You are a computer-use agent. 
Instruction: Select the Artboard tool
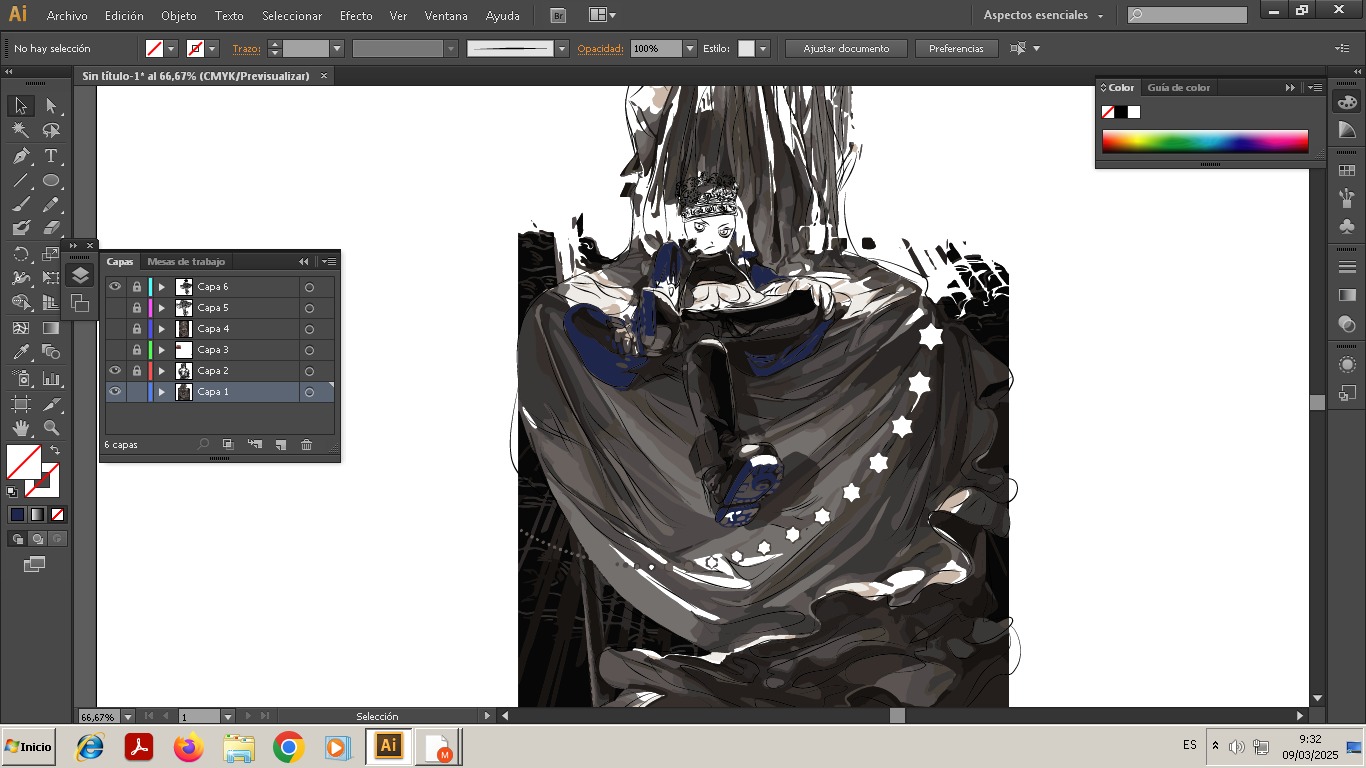tap(20, 404)
